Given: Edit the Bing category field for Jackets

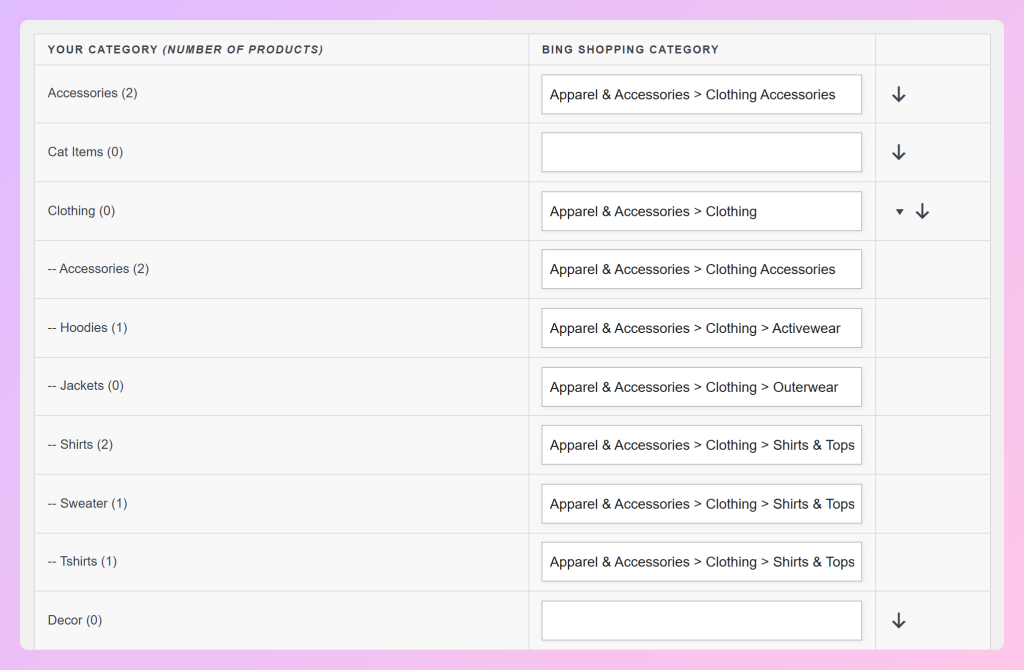Looking at the screenshot, I should point(701,387).
